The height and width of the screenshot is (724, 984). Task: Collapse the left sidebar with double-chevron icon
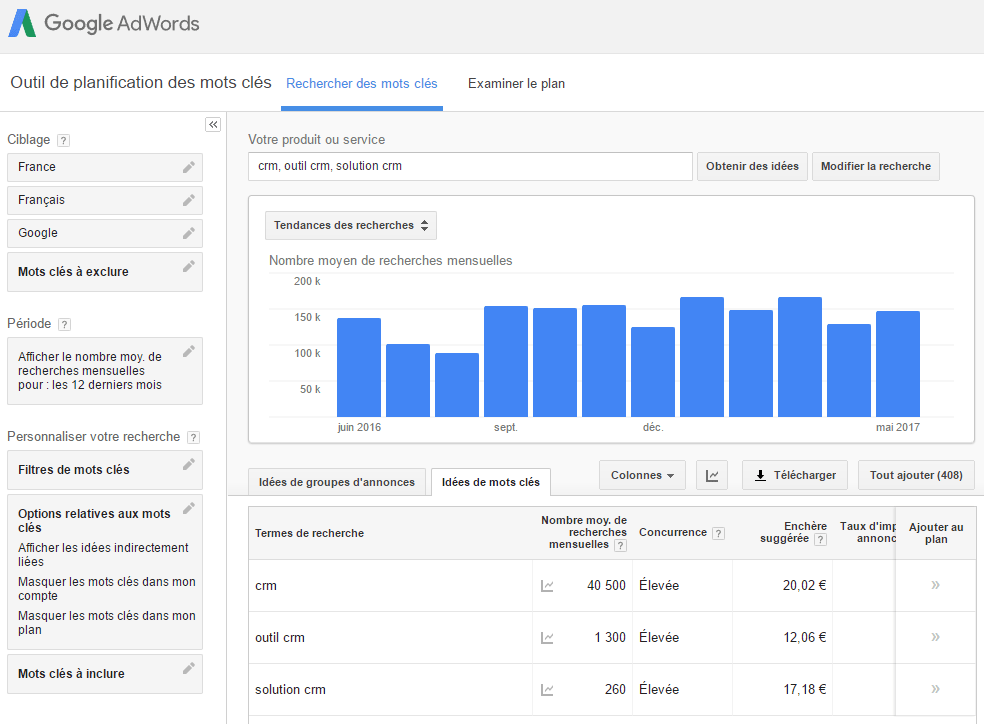[x=213, y=124]
